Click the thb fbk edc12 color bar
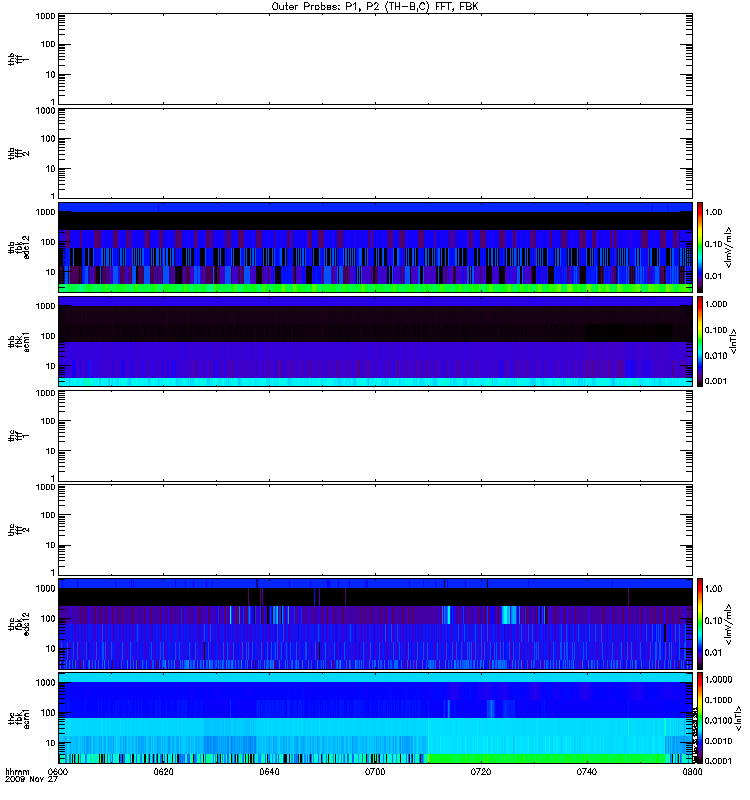The width and height of the screenshot is (750, 800). pos(700,247)
